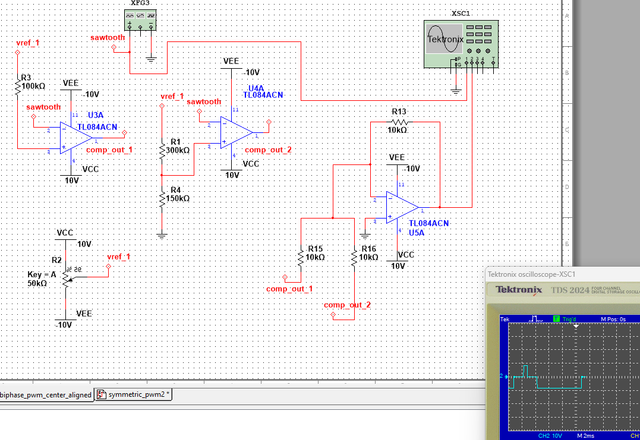This screenshot has width=640, height=440.
Task: Click the VCC label above potentiometer R2
Action: (x=64, y=233)
